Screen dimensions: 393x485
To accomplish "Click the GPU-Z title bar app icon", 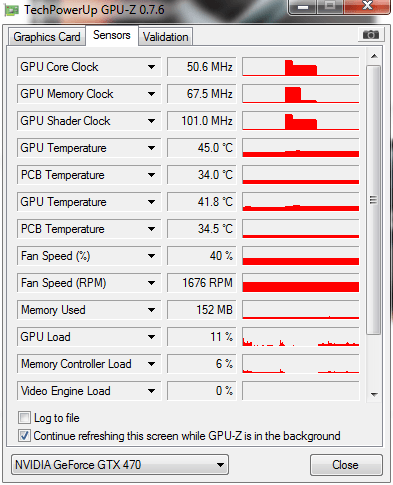I will tap(11, 10).
